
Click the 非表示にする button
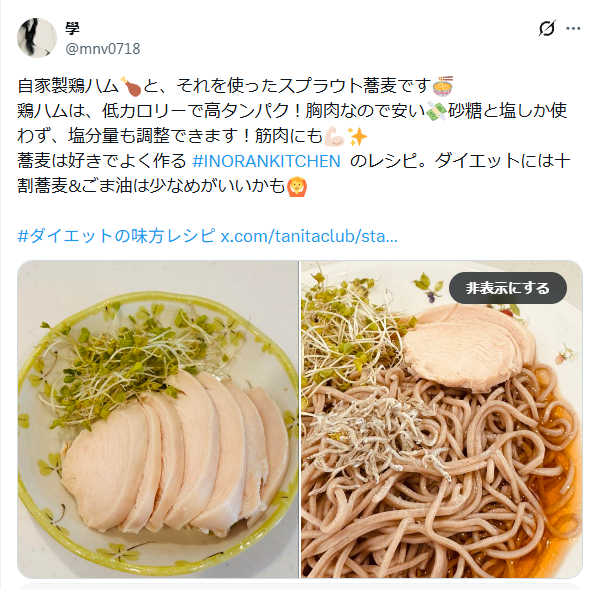point(508,288)
